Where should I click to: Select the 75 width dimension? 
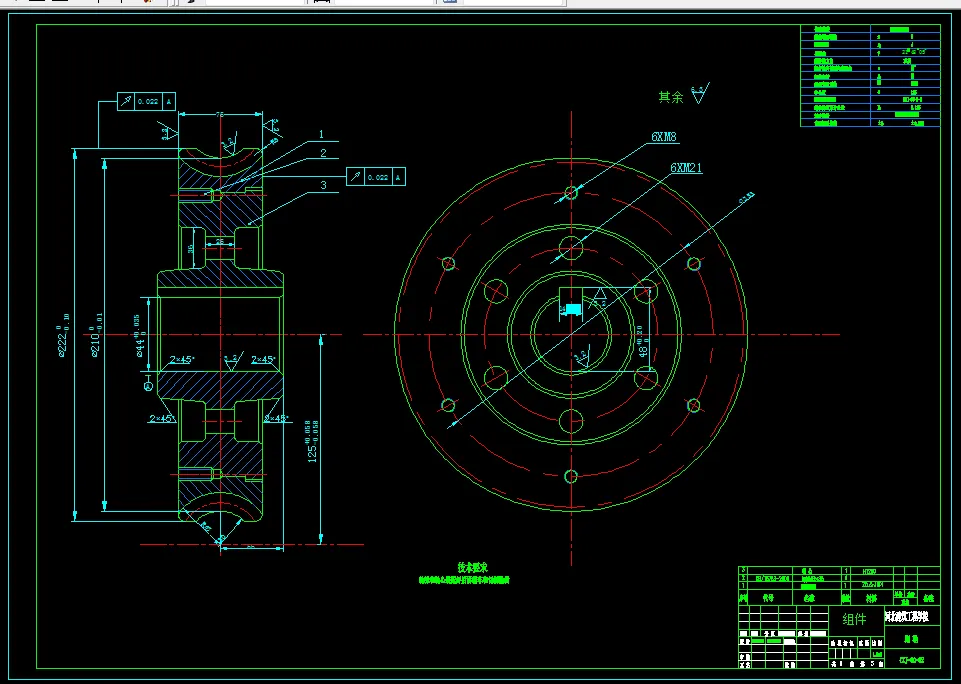click(x=220, y=114)
